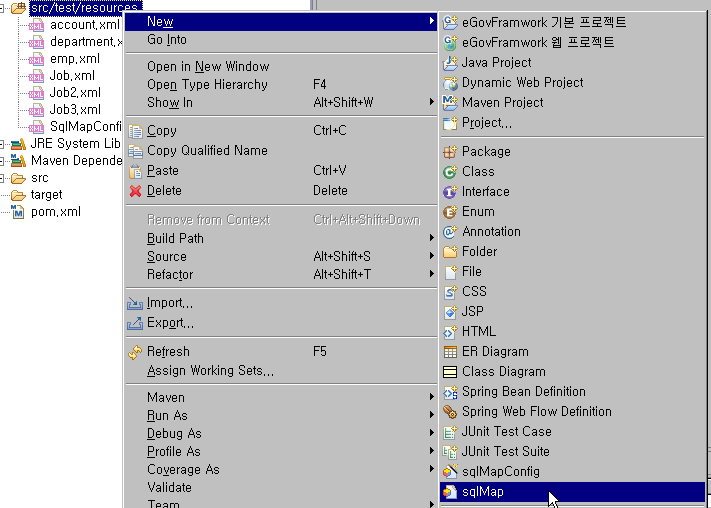Open the Refactor submenu arrow
The height and width of the screenshot is (508, 711).
click(x=432, y=275)
